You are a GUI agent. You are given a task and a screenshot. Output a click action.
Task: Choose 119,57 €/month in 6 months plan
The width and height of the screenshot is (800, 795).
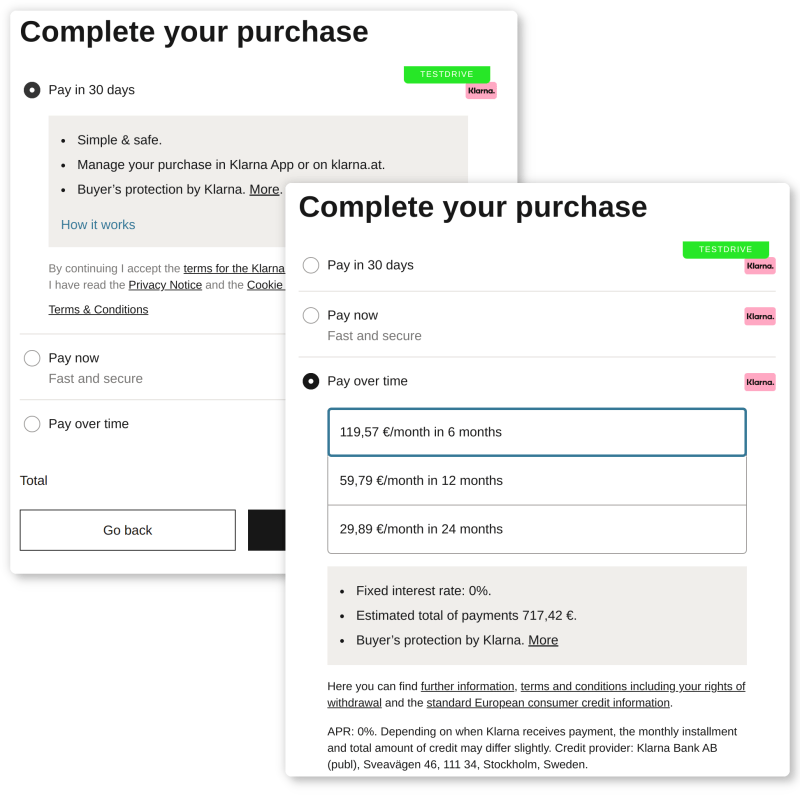536,432
